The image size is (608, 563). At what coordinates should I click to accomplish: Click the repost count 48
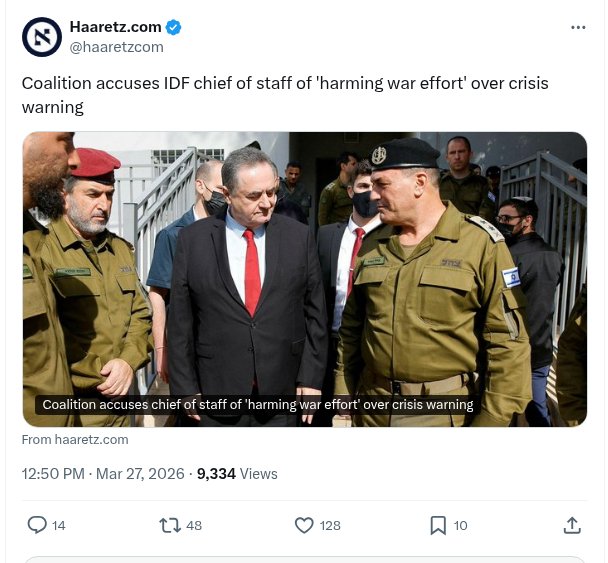coord(194,526)
